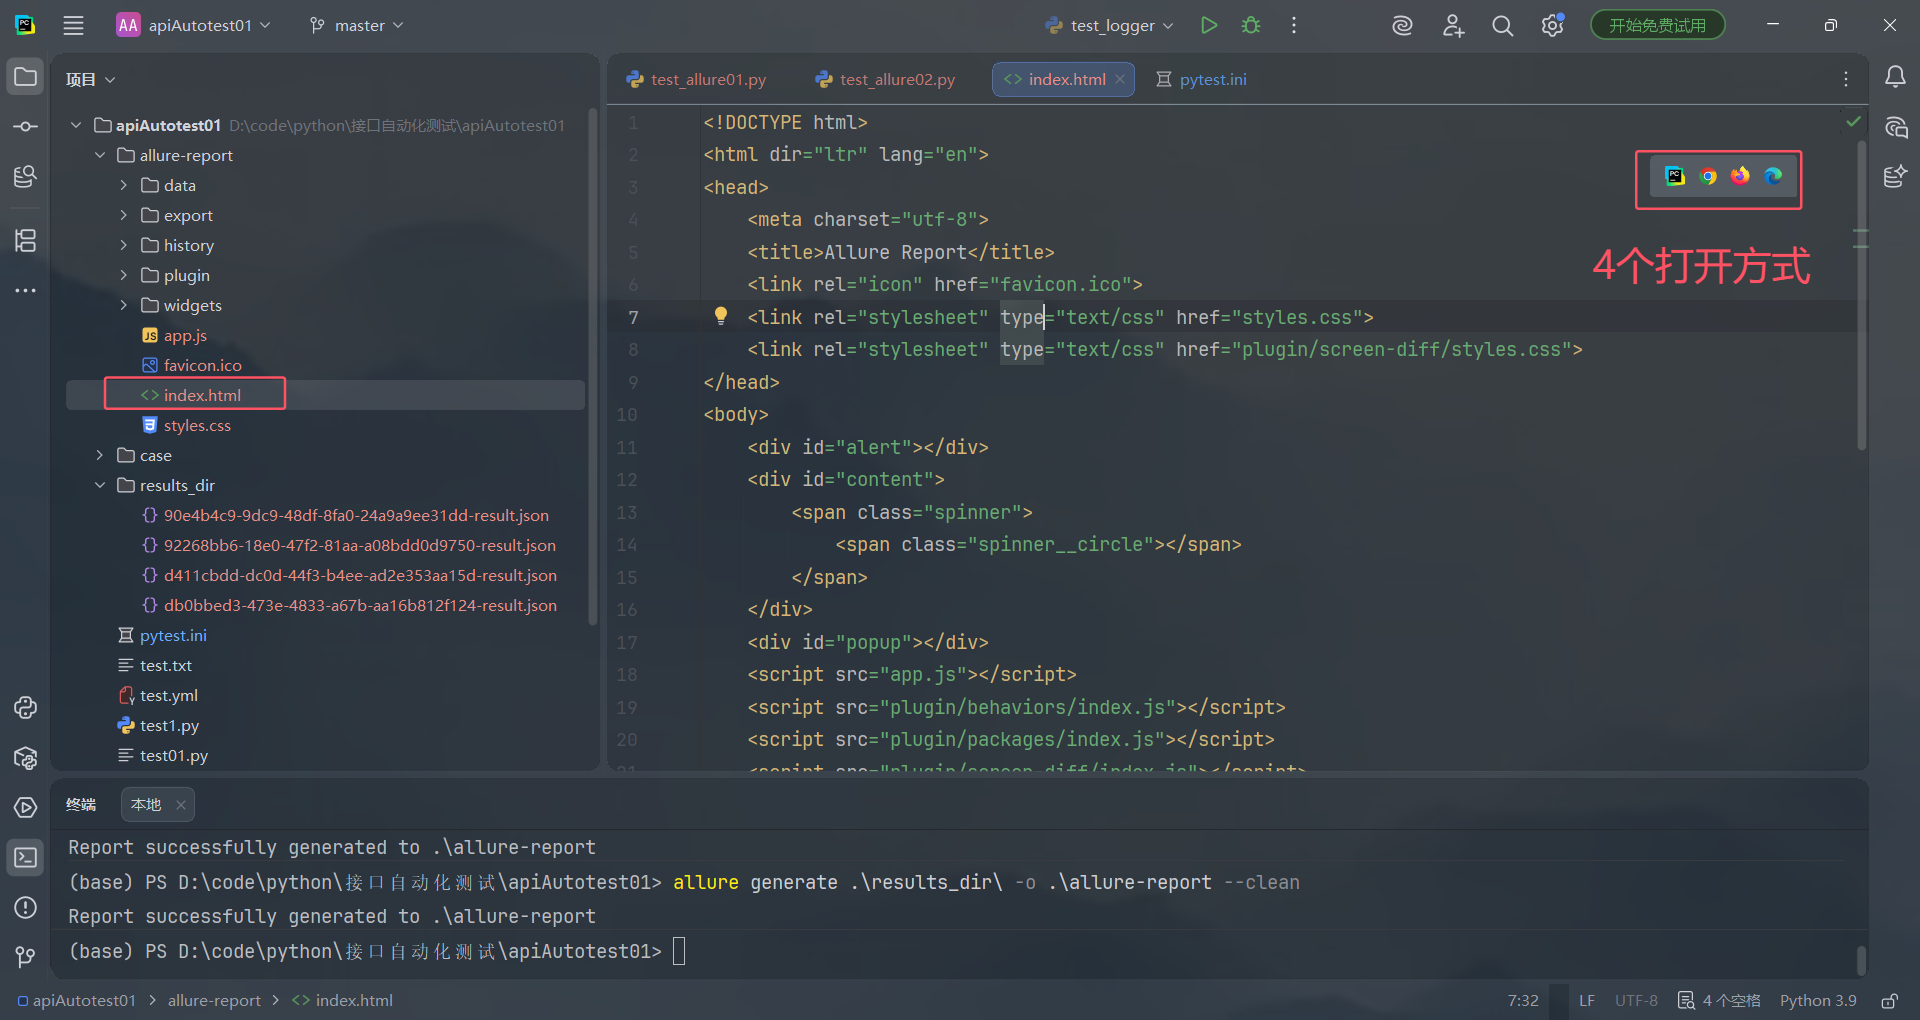
Task: Toggle read-only lock in status bar
Action: (1890, 1001)
